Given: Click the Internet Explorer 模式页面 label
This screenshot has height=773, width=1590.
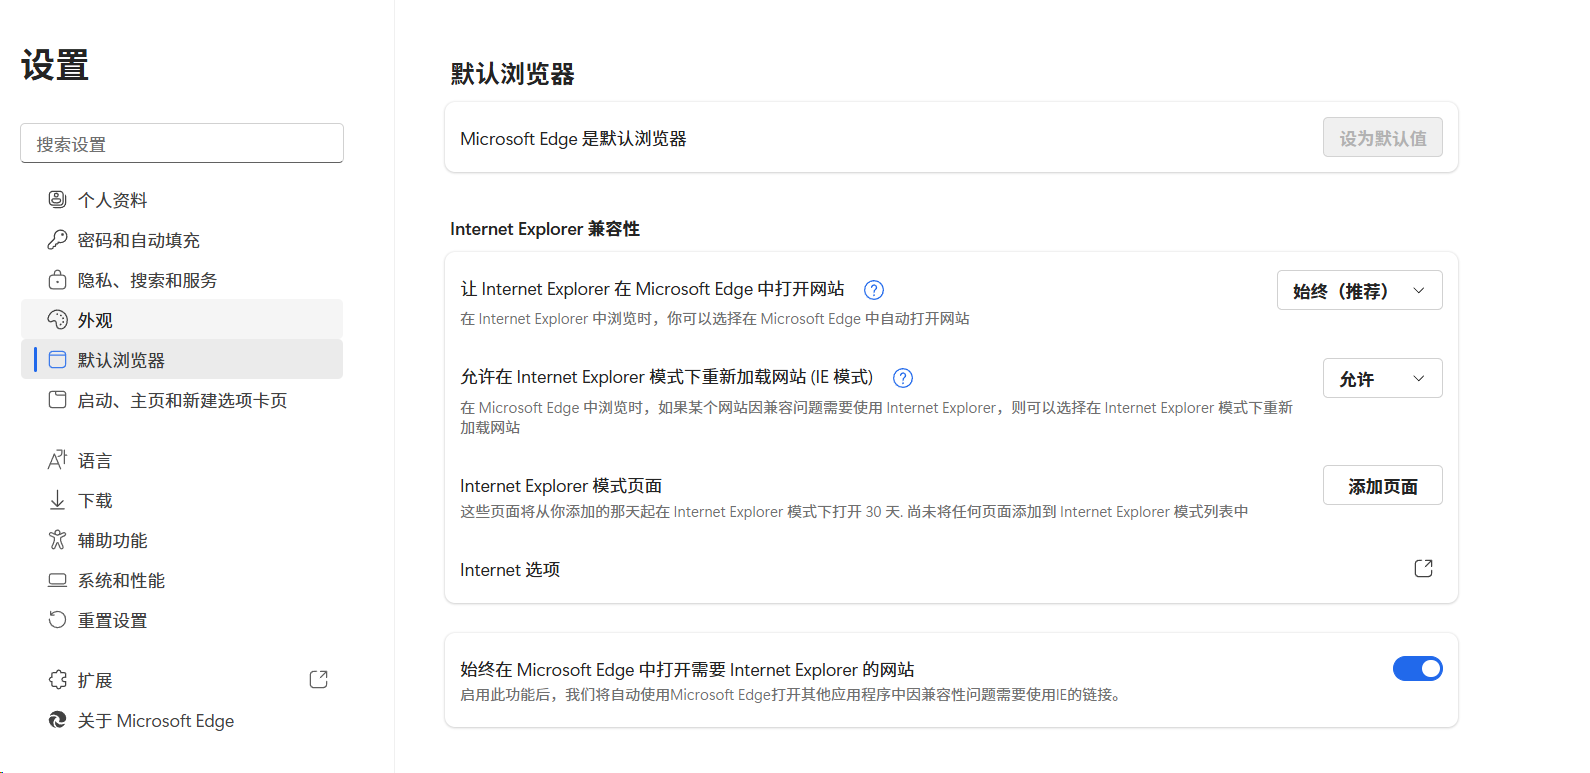Looking at the screenshot, I should click(x=561, y=485).
